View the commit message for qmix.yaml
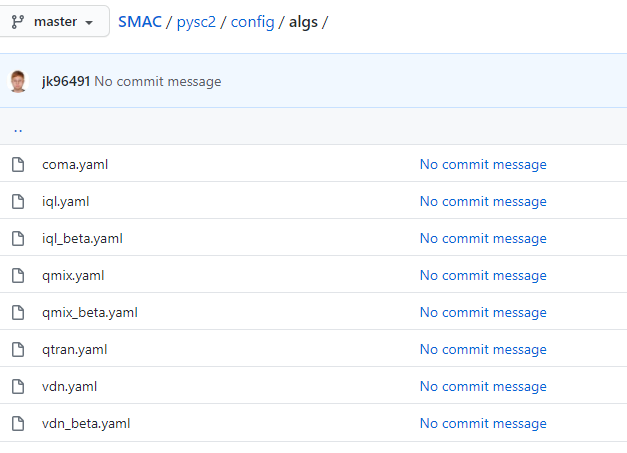 pyautogui.click(x=483, y=275)
